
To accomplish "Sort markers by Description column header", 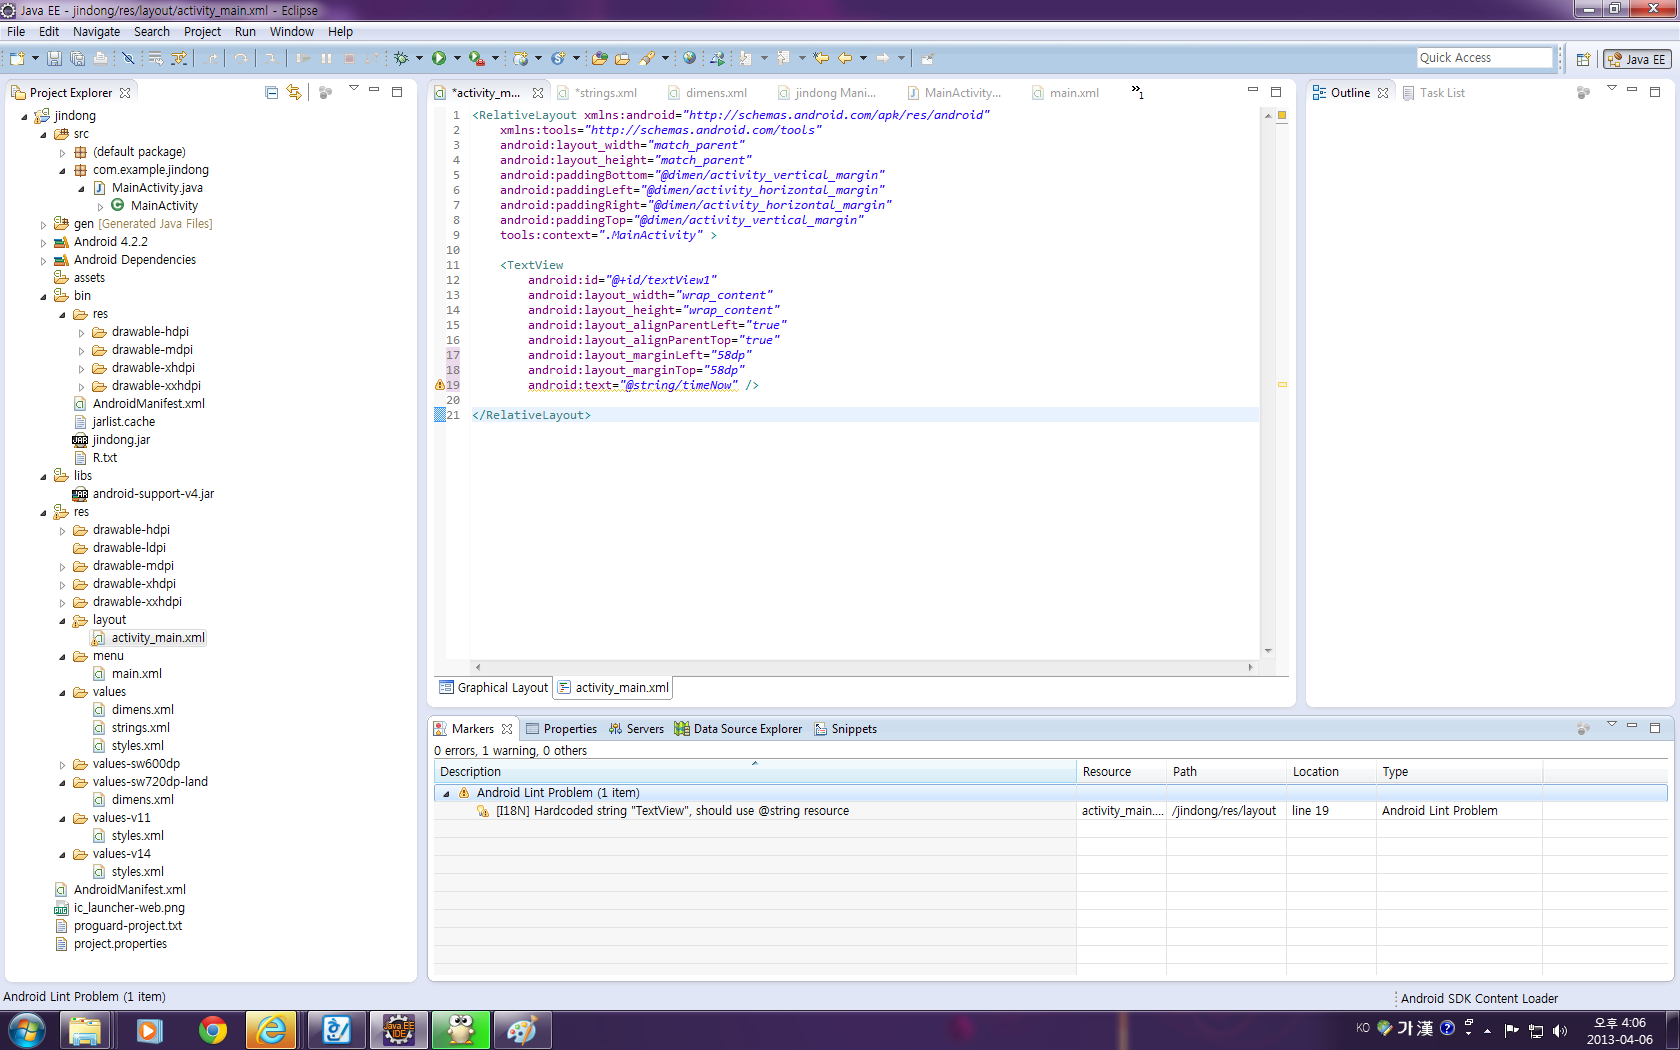I will 755,772.
